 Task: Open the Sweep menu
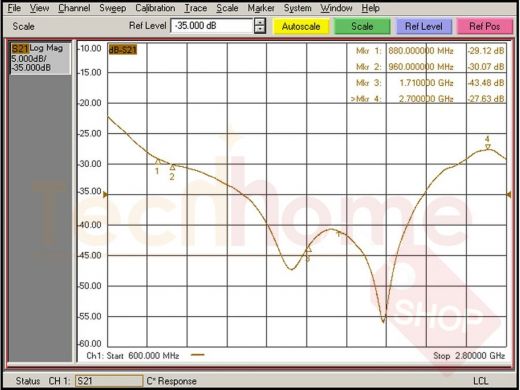(113, 8)
